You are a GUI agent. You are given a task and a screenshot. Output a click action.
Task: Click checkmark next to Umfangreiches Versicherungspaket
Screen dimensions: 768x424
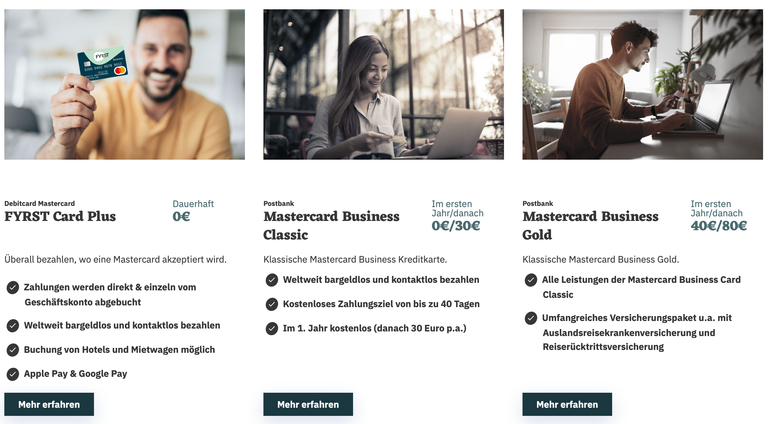click(x=531, y=318)
